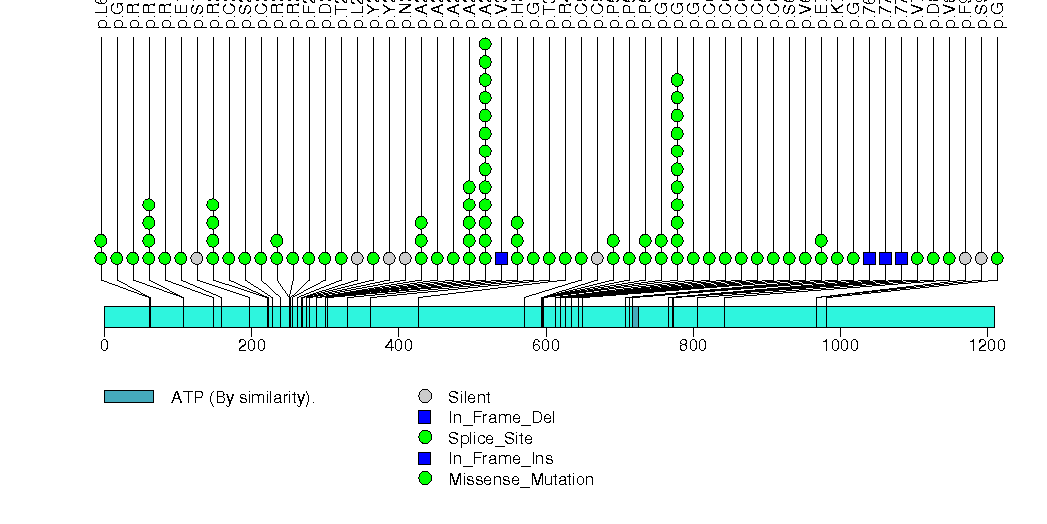Screen dimensions: 1047x524
Task: Click the "ATP (By similarity)." legend label
Action: (243, 397)
